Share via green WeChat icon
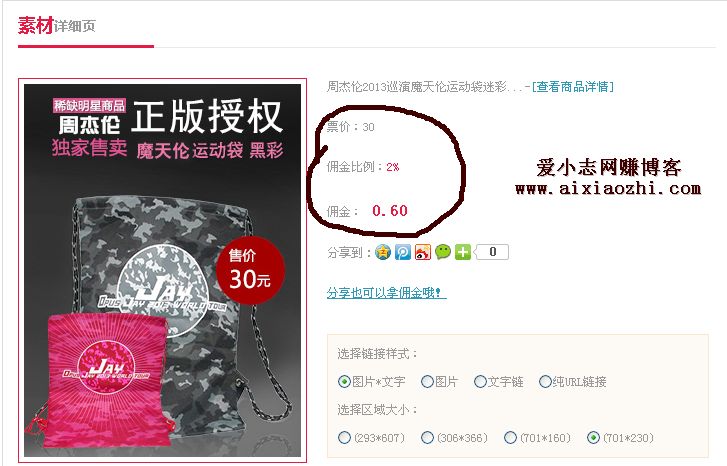 (x=443, y=252)
